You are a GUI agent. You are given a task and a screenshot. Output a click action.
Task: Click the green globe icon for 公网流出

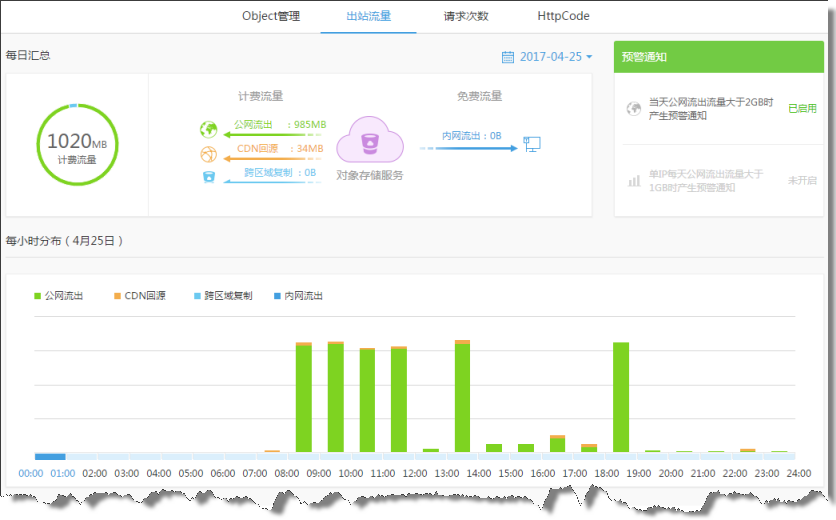click(208, 129)
